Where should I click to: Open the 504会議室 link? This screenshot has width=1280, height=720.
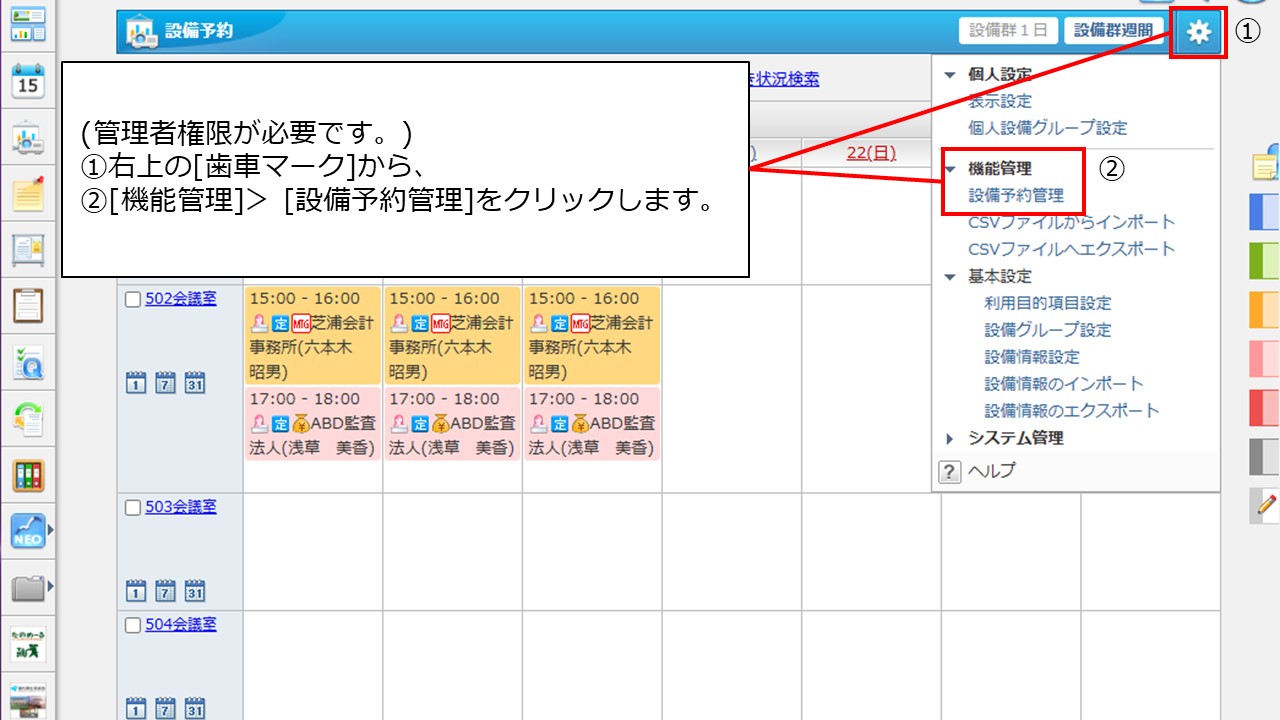coord(181,625)
